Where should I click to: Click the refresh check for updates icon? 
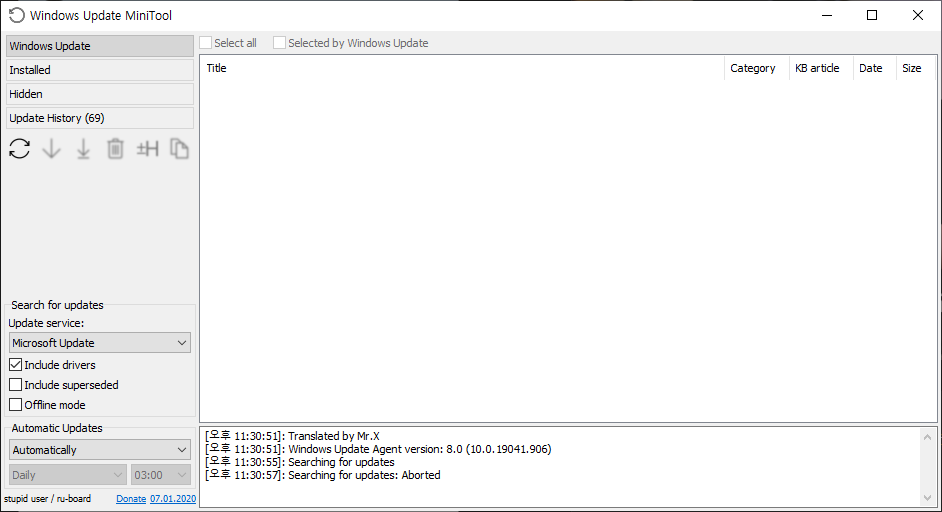click(19, 148)
